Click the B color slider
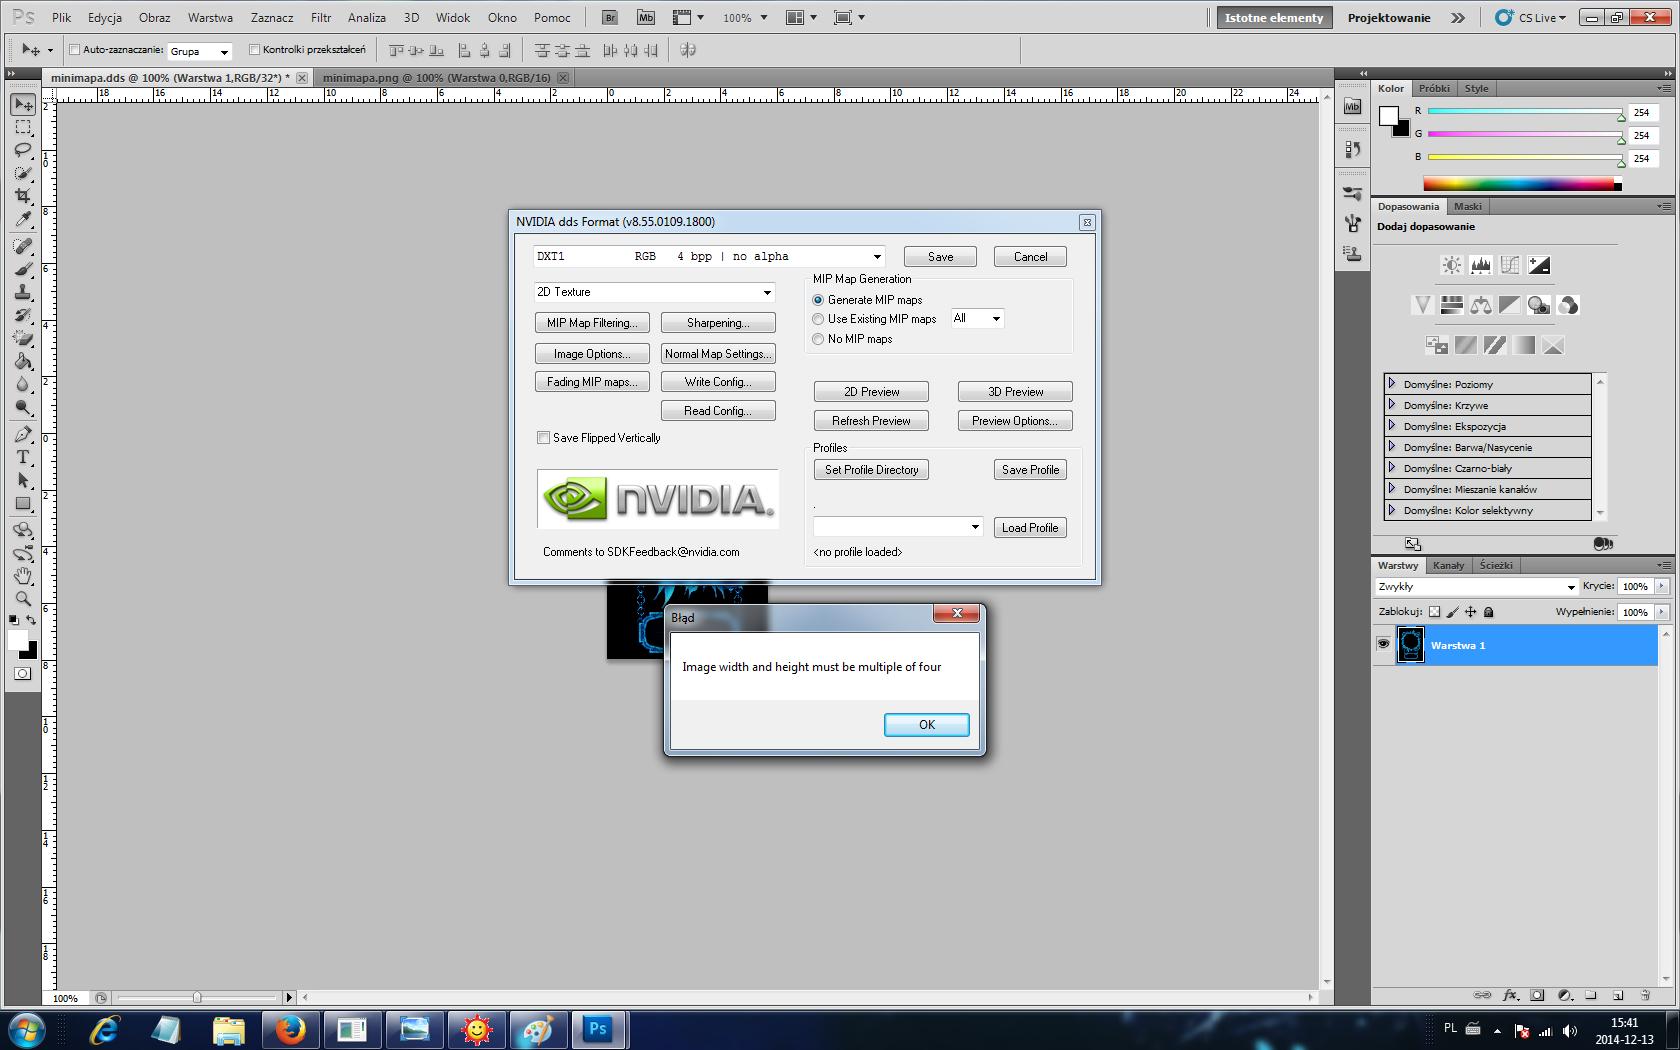 point(1524,158)
